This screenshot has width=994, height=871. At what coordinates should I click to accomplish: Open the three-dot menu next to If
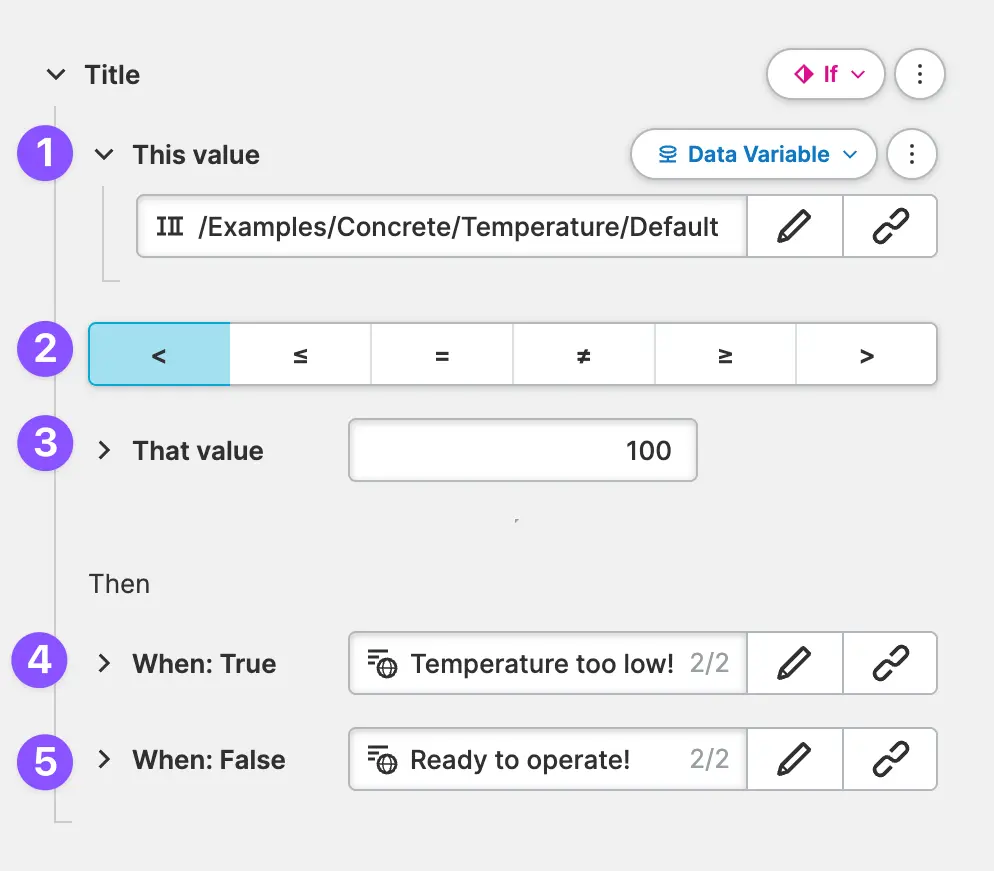(920, 75)
